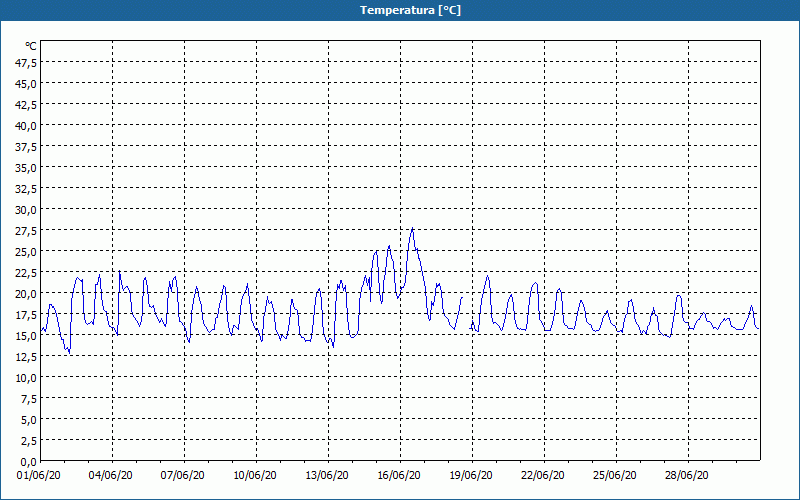Viewport: 800px width, 500px height.
Task: Click the 42,5 y-axis label
Action: pos(26,105)
